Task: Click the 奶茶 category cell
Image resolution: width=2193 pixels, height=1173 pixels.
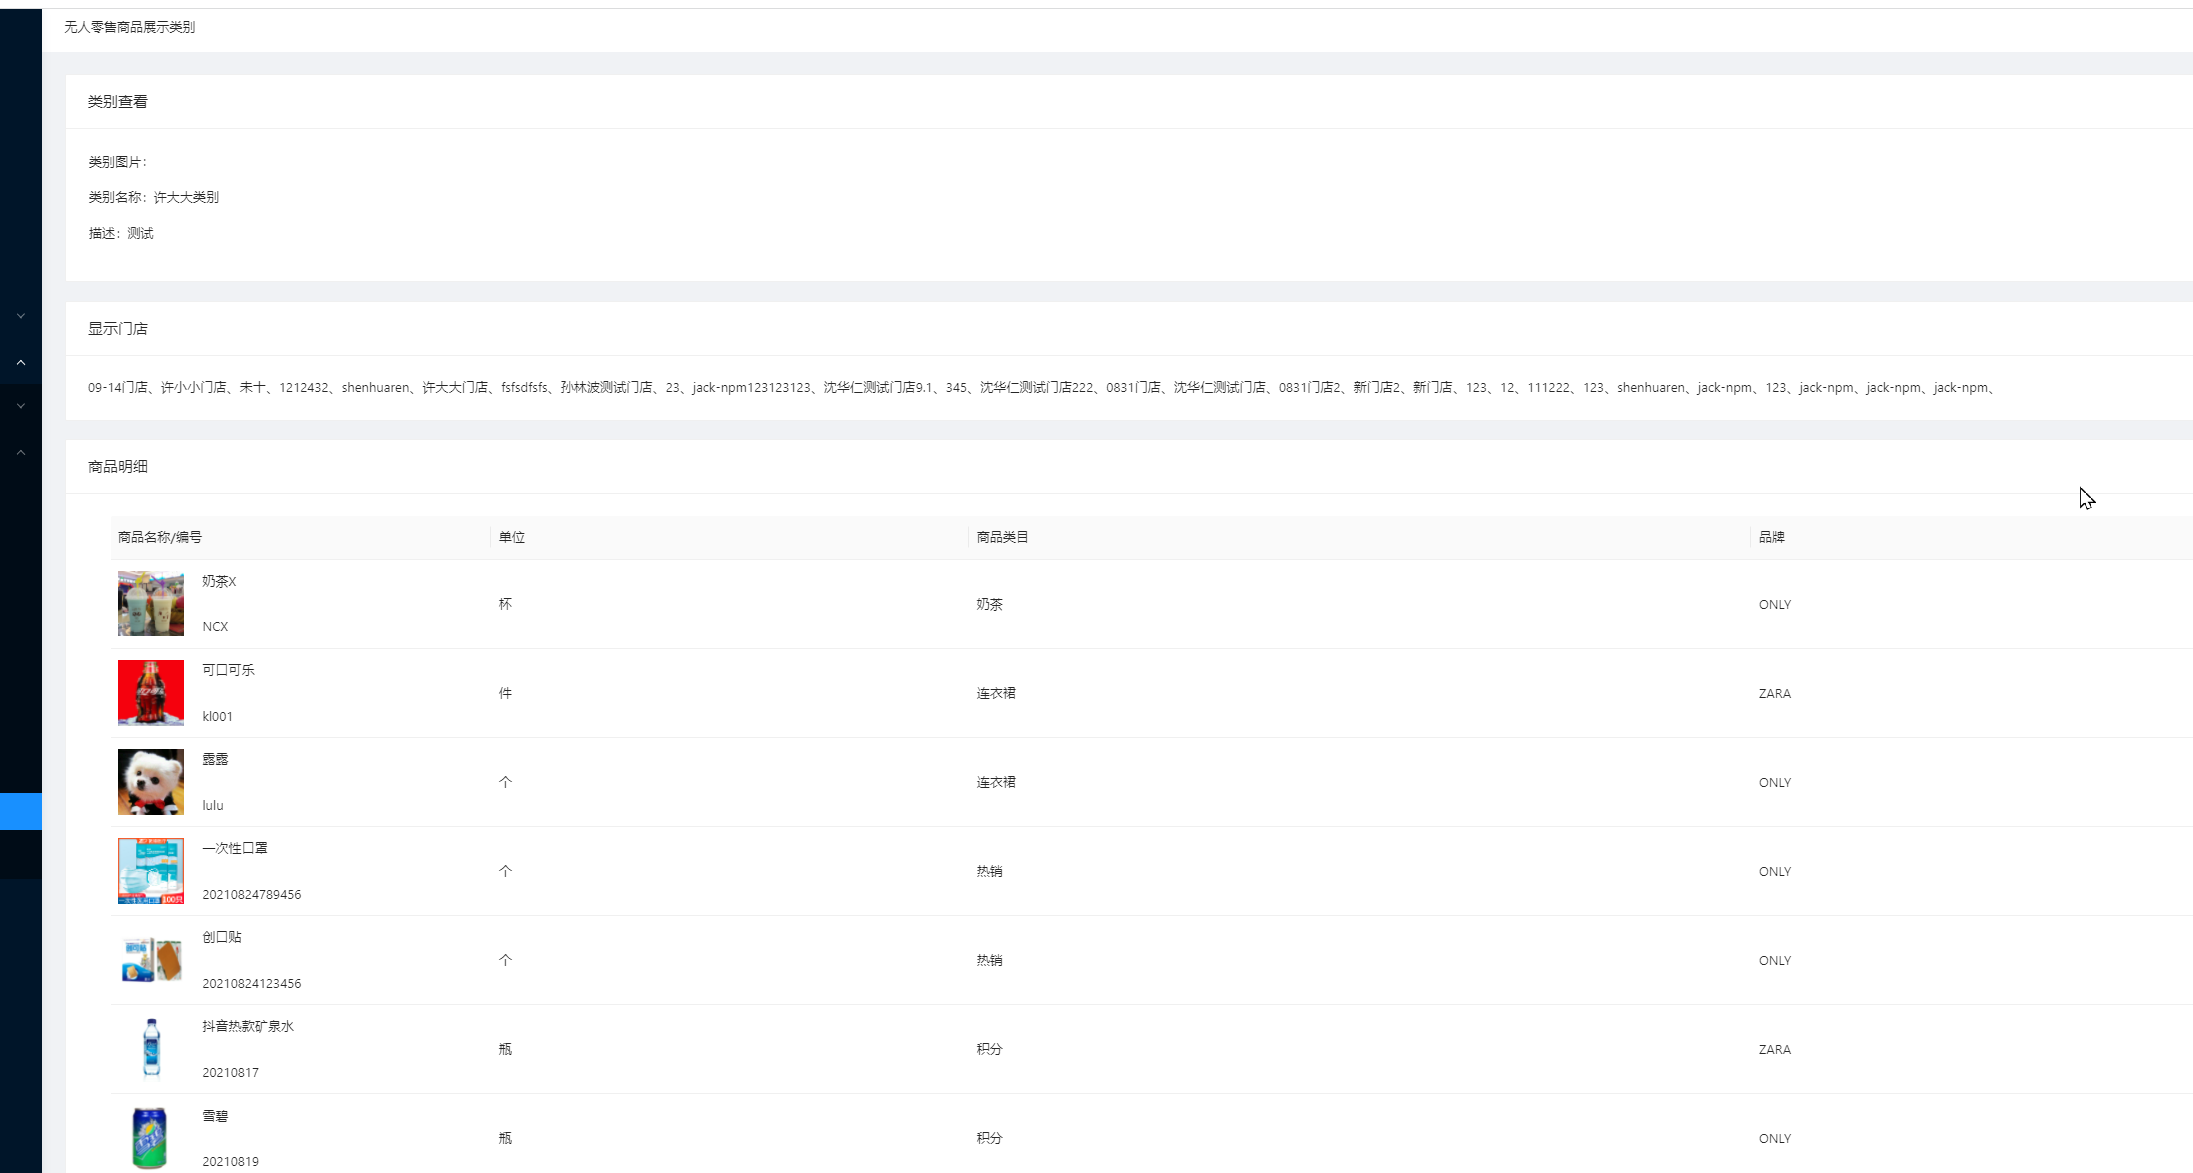Action: 990,604
